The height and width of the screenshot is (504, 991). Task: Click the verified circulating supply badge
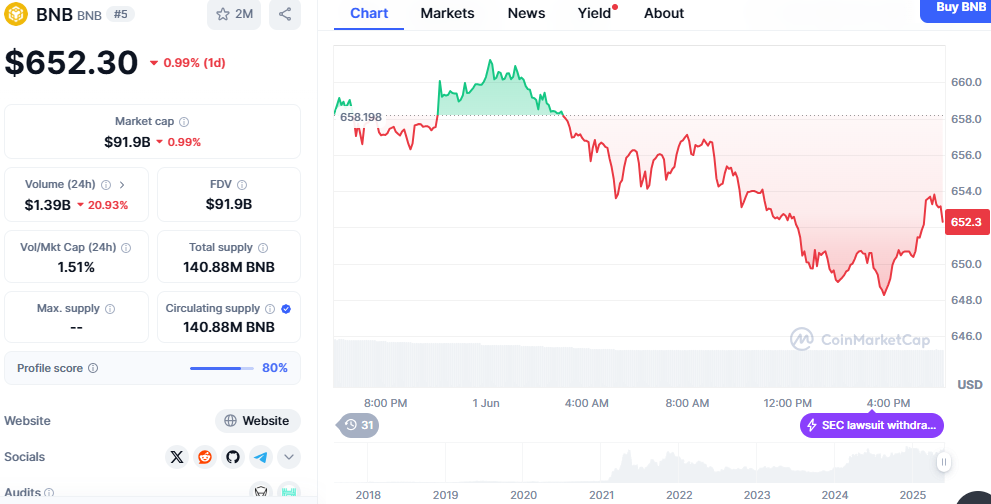coord(286,309)
